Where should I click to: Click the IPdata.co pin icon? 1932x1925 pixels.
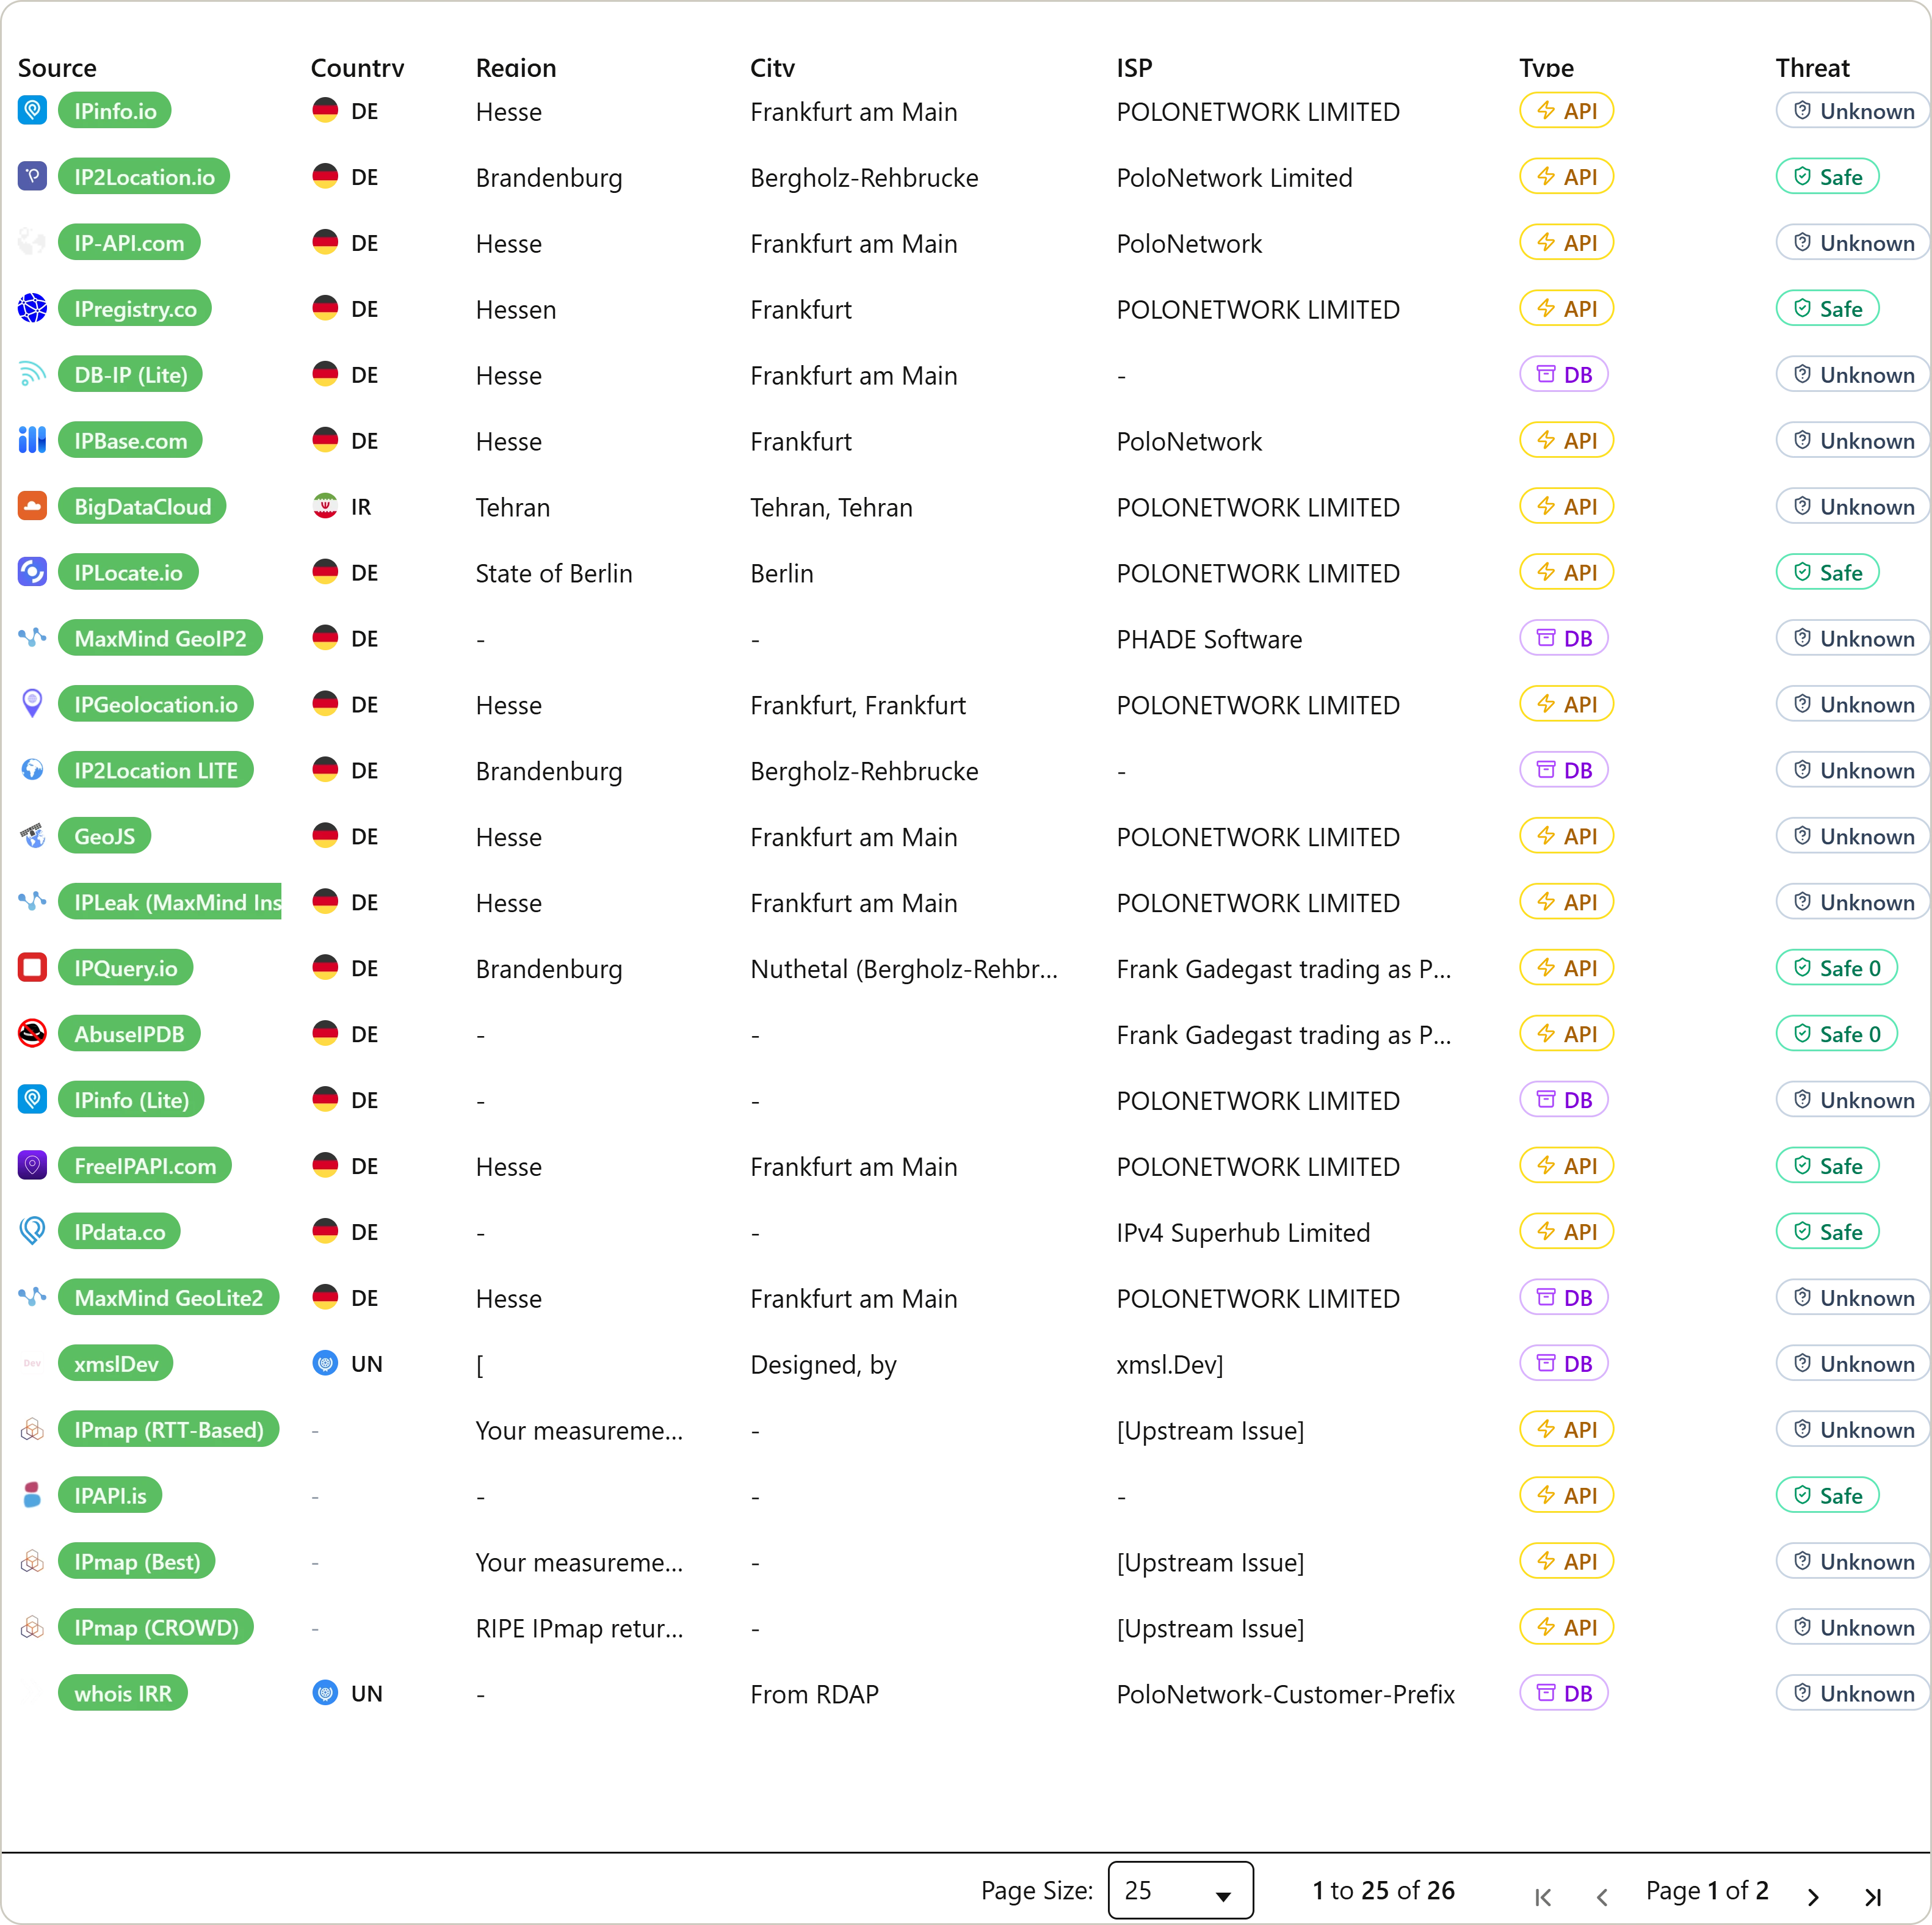pyautogui.click(x=33, y=1231)
